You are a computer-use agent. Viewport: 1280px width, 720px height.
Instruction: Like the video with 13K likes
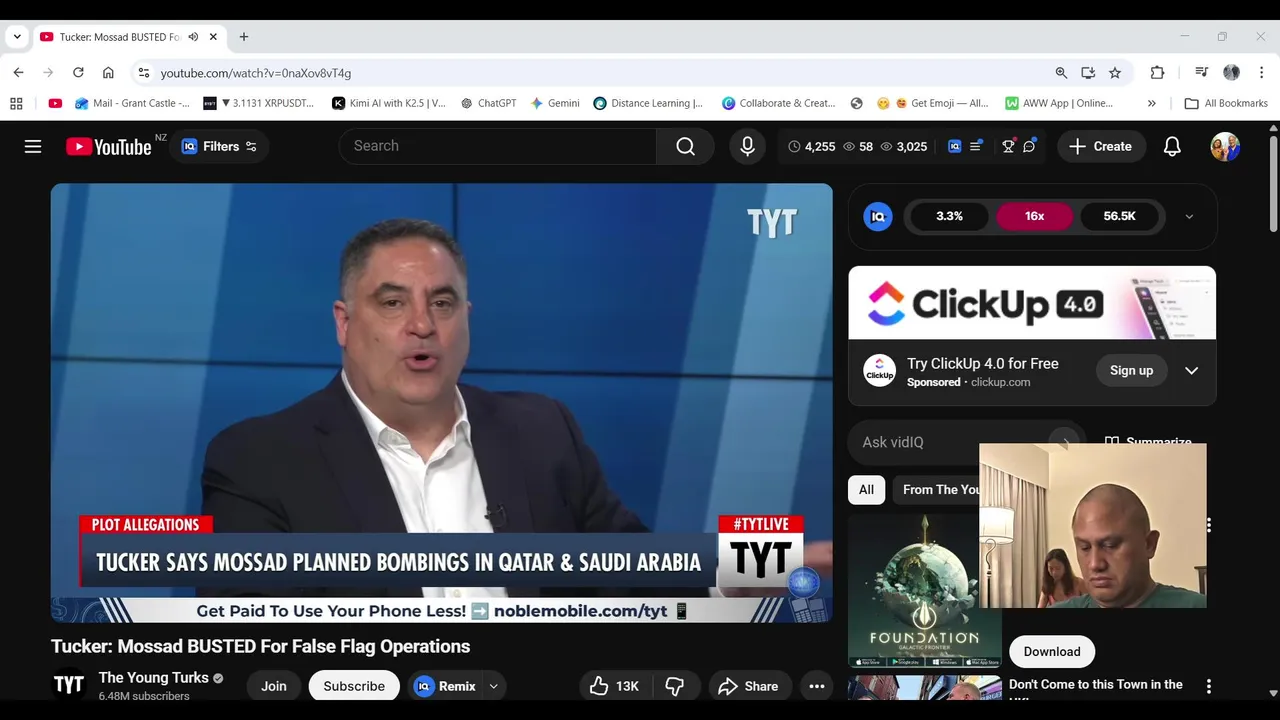pos(614,686)
